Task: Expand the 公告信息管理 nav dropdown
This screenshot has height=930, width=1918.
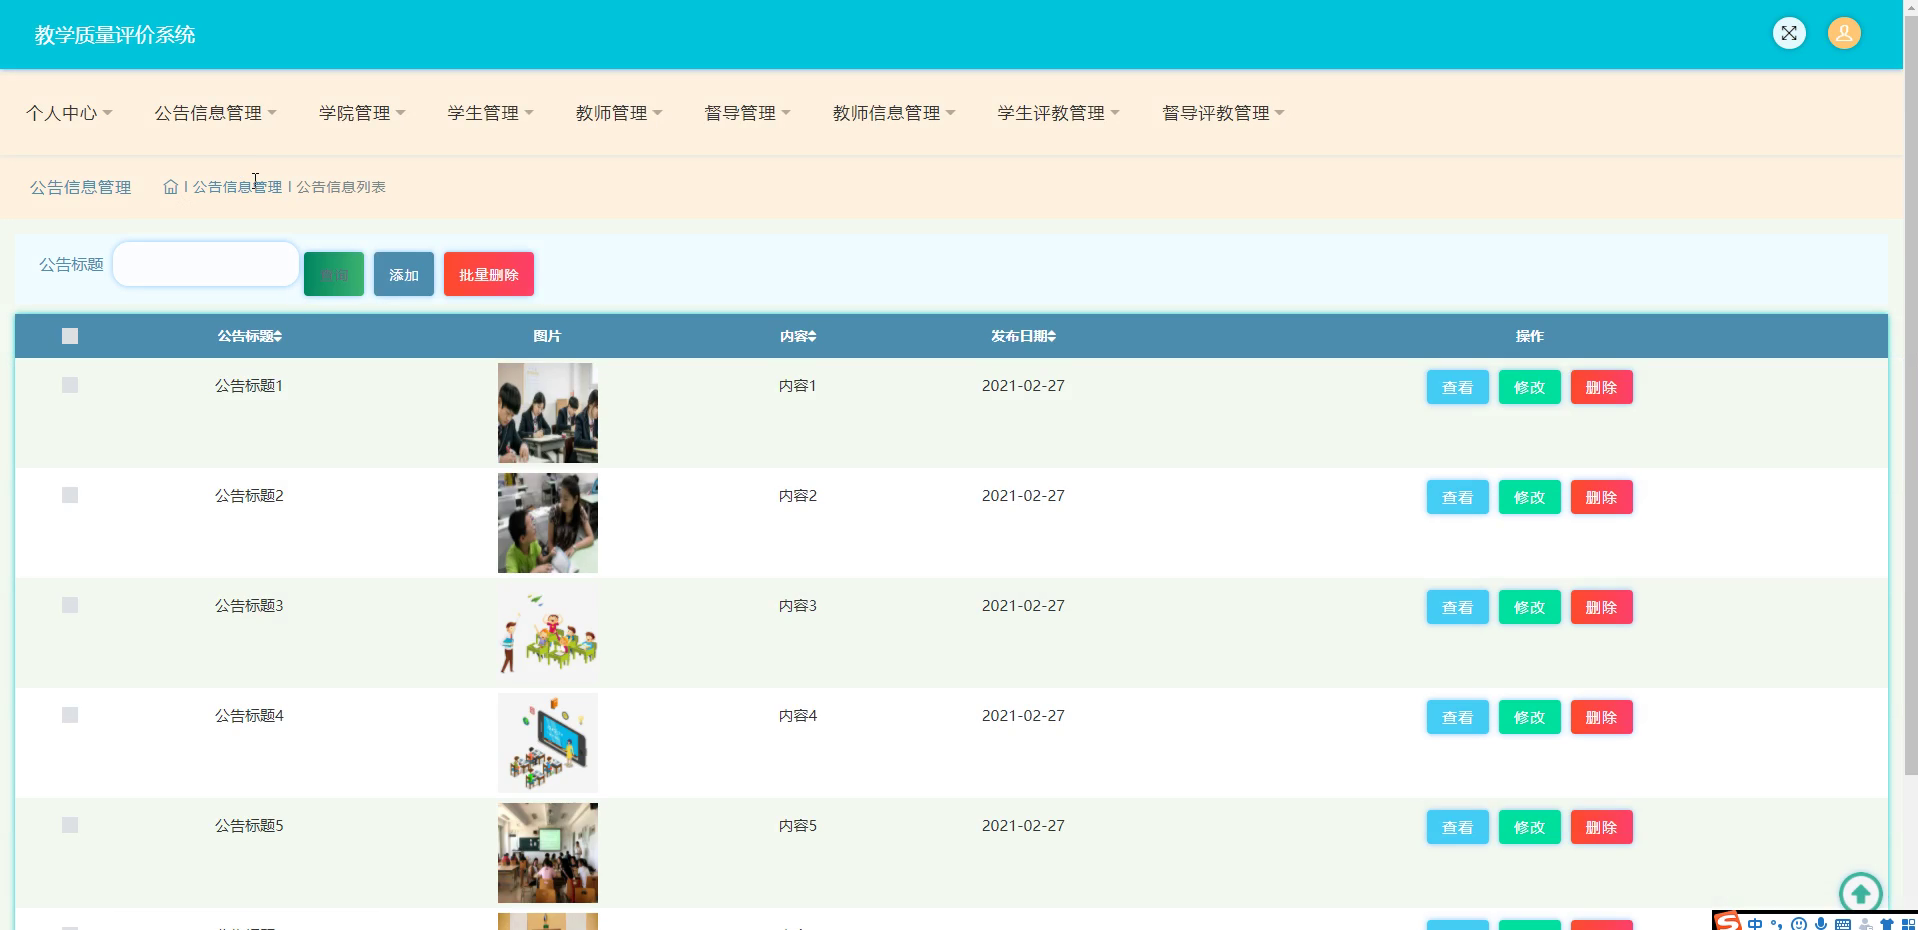Action: [x=215, y=113]
